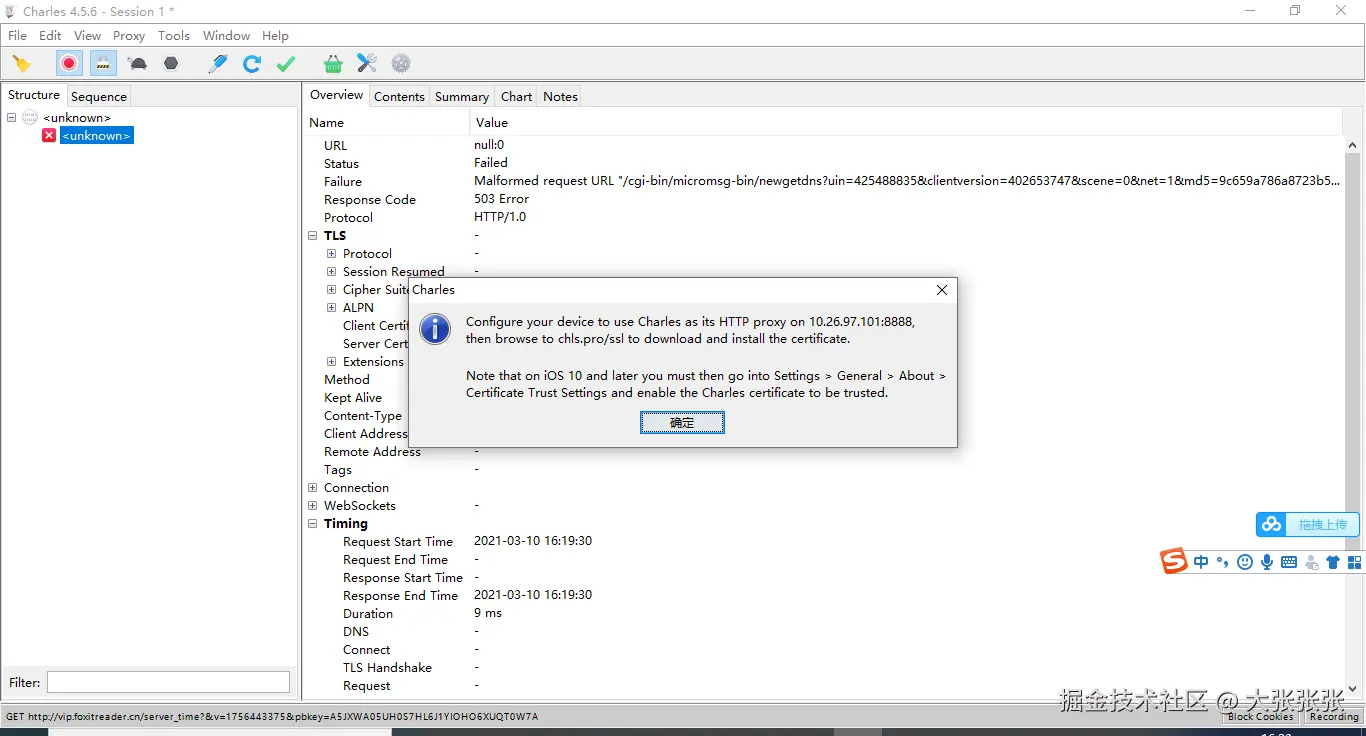The image size is (1366, 736).
Task: Expand the ALPN row
Action: 331,308
